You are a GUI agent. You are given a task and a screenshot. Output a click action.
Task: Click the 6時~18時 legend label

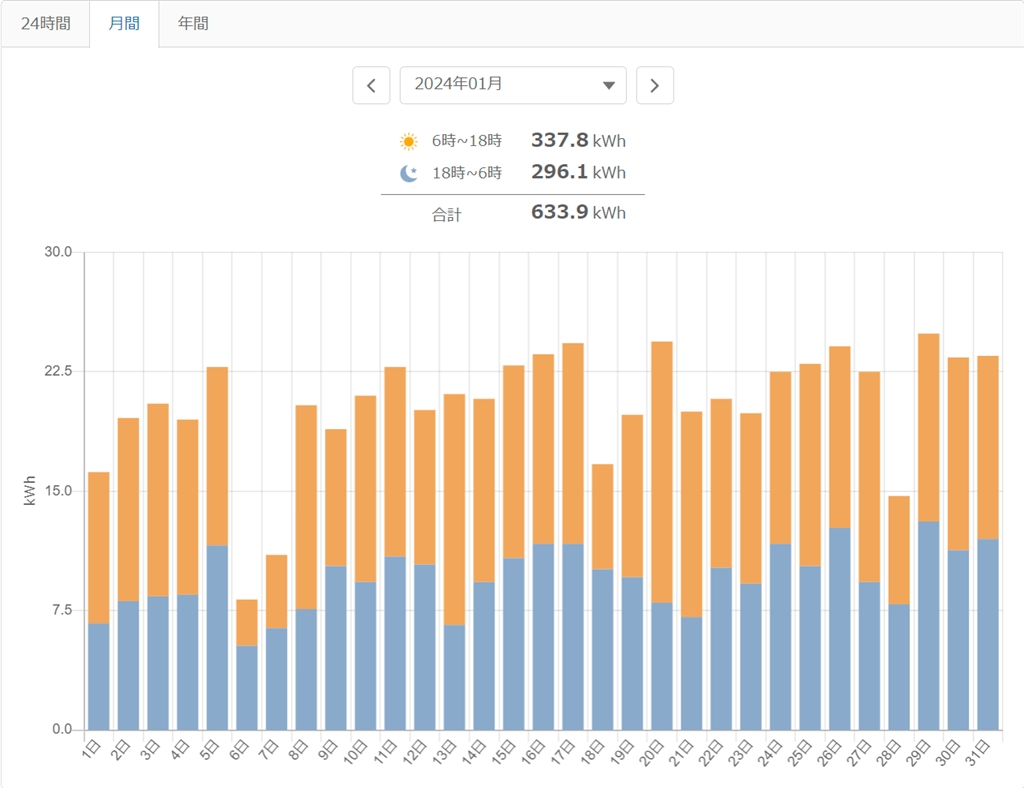pyautogui.click(x=467, y=141)
